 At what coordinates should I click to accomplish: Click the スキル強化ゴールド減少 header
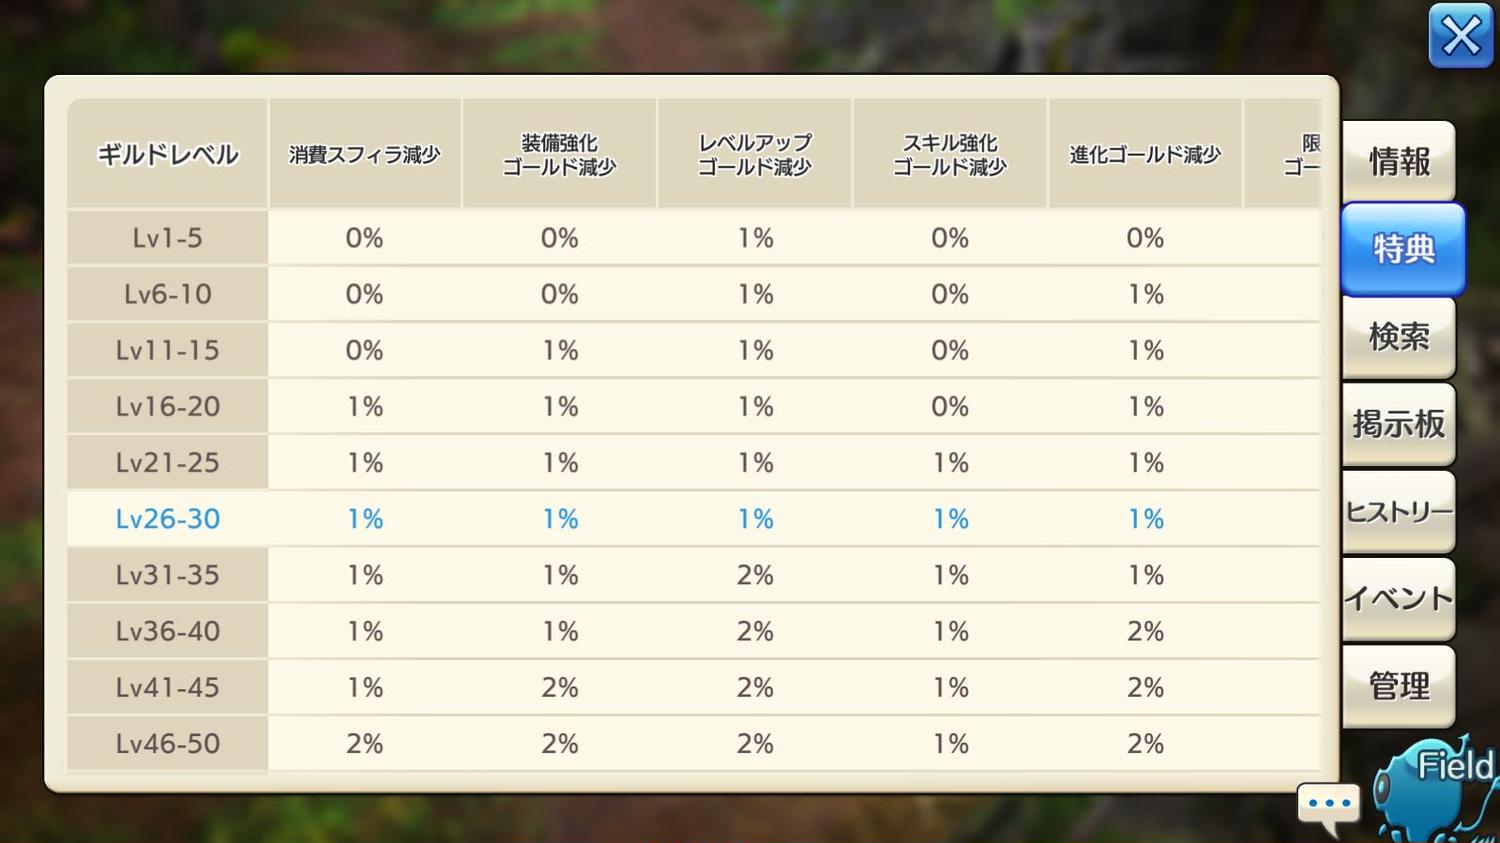tap(950, 154)
